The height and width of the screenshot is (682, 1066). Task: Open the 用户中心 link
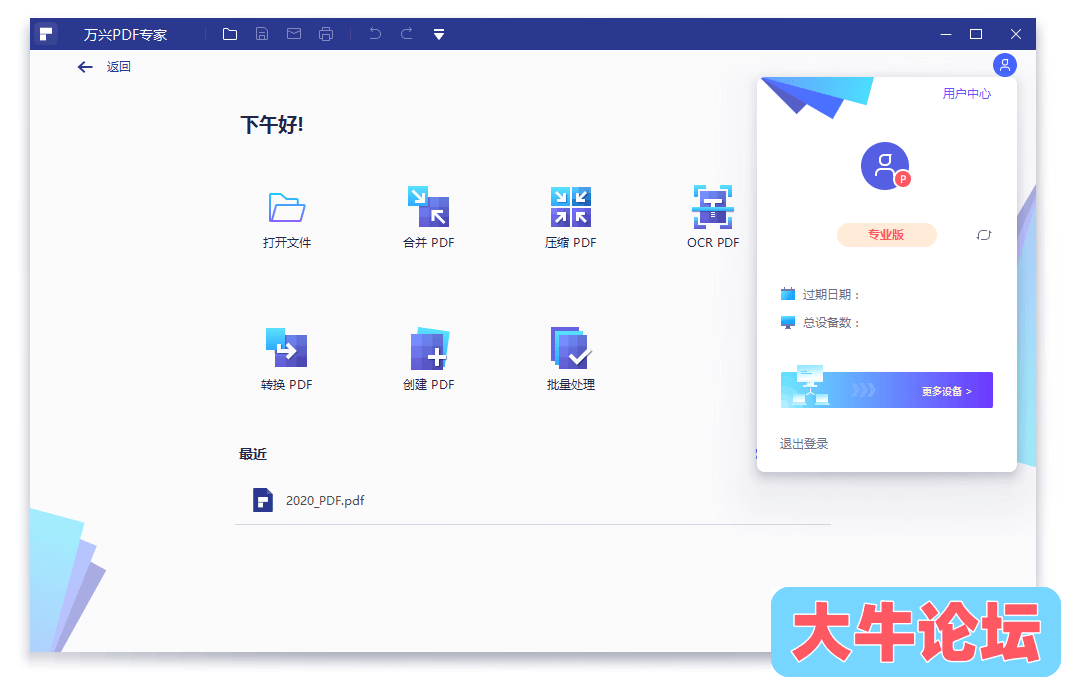click(x=966, y=94)
